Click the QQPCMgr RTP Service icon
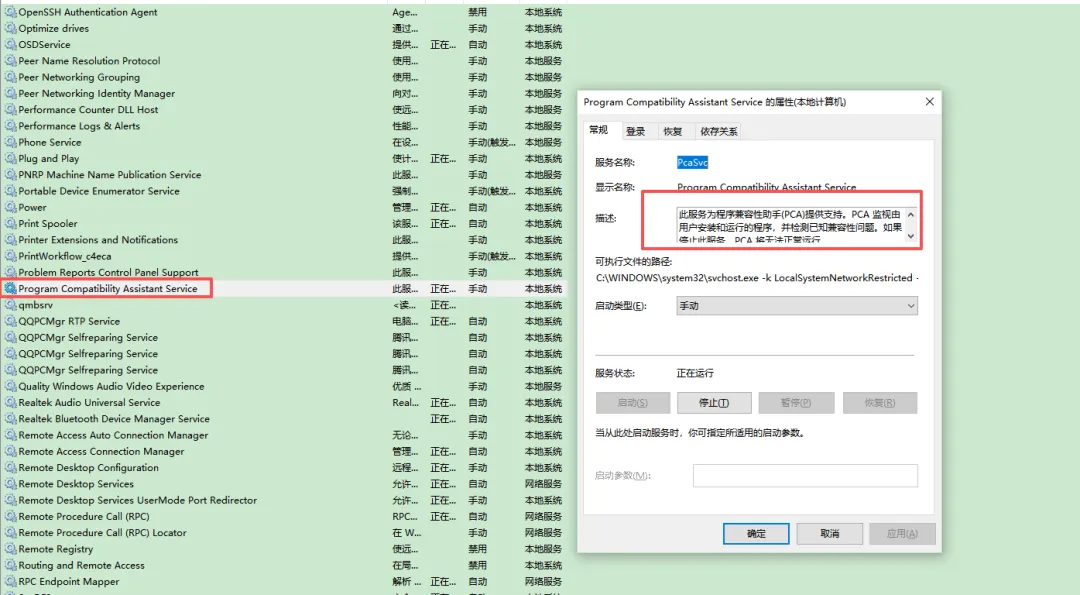This screenshot has width=1080, height=595. click(10, 320)
